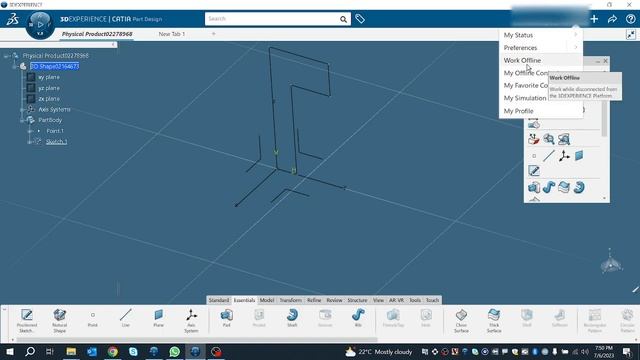The height and width of the screenshot is (360, 640).
Task: Select Sketch.1 in the tree
Action: pyautogui.click(x=56, y=142)
